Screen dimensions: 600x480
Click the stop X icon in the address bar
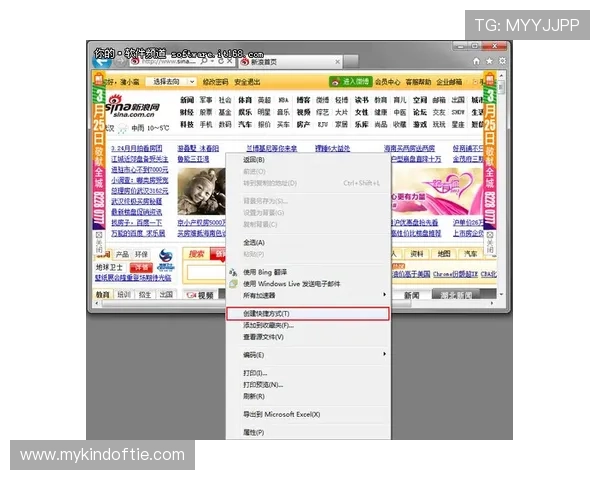(x=229, y=61)
